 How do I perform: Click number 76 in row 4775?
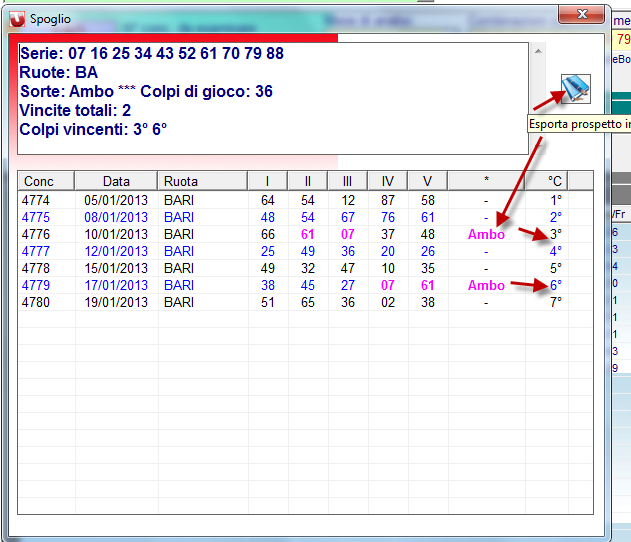pos(388,217)
